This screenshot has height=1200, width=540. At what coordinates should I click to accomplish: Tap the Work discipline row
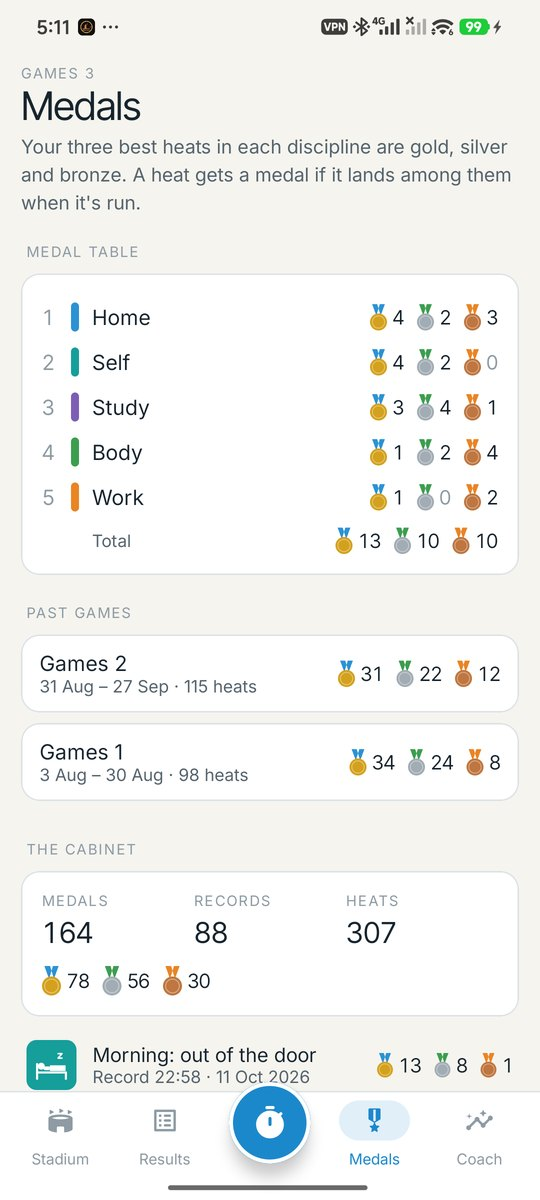tap(270, 498)
